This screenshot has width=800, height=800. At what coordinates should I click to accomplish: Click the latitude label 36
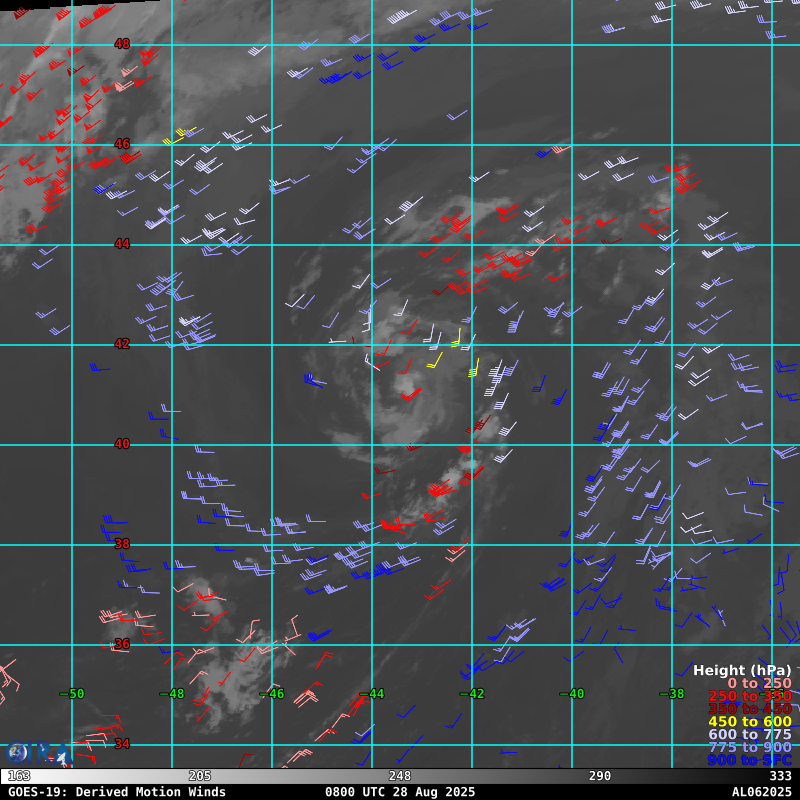[122, 644]
